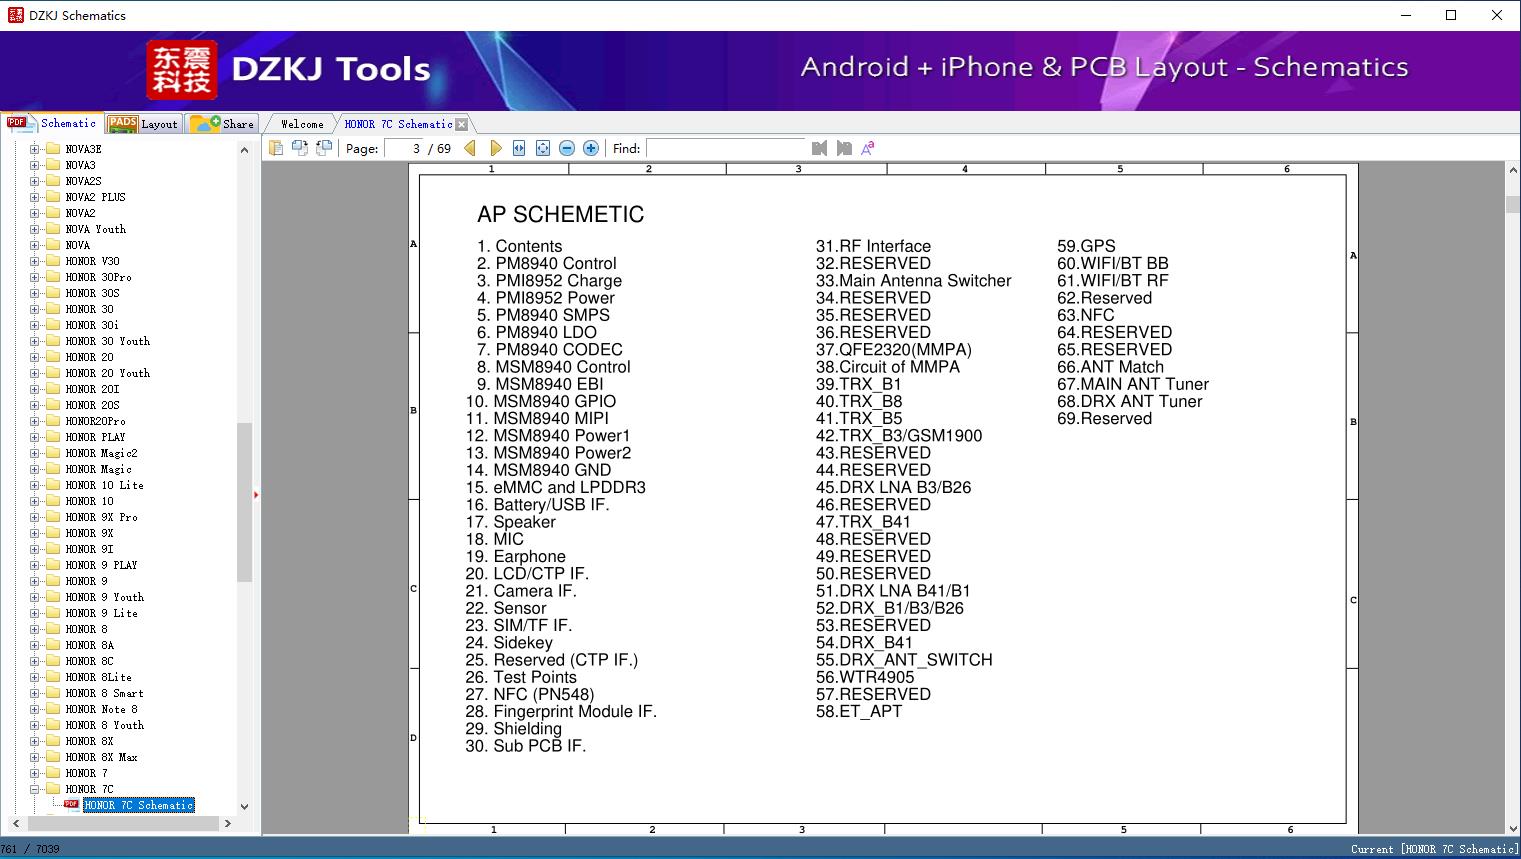
Task: Expand the HONOR 9X Pro folder
Action: coord(35,517)
